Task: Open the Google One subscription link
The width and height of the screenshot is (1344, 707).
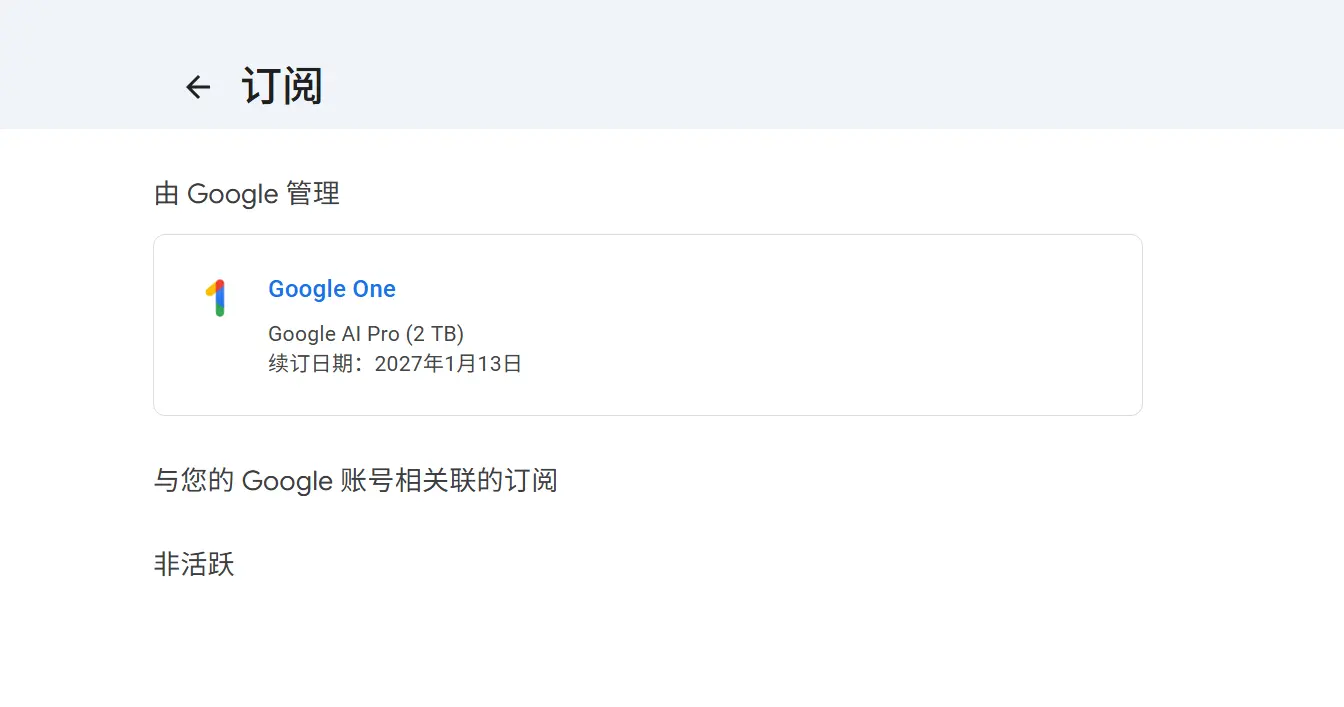Action: (x=332, y=289)
